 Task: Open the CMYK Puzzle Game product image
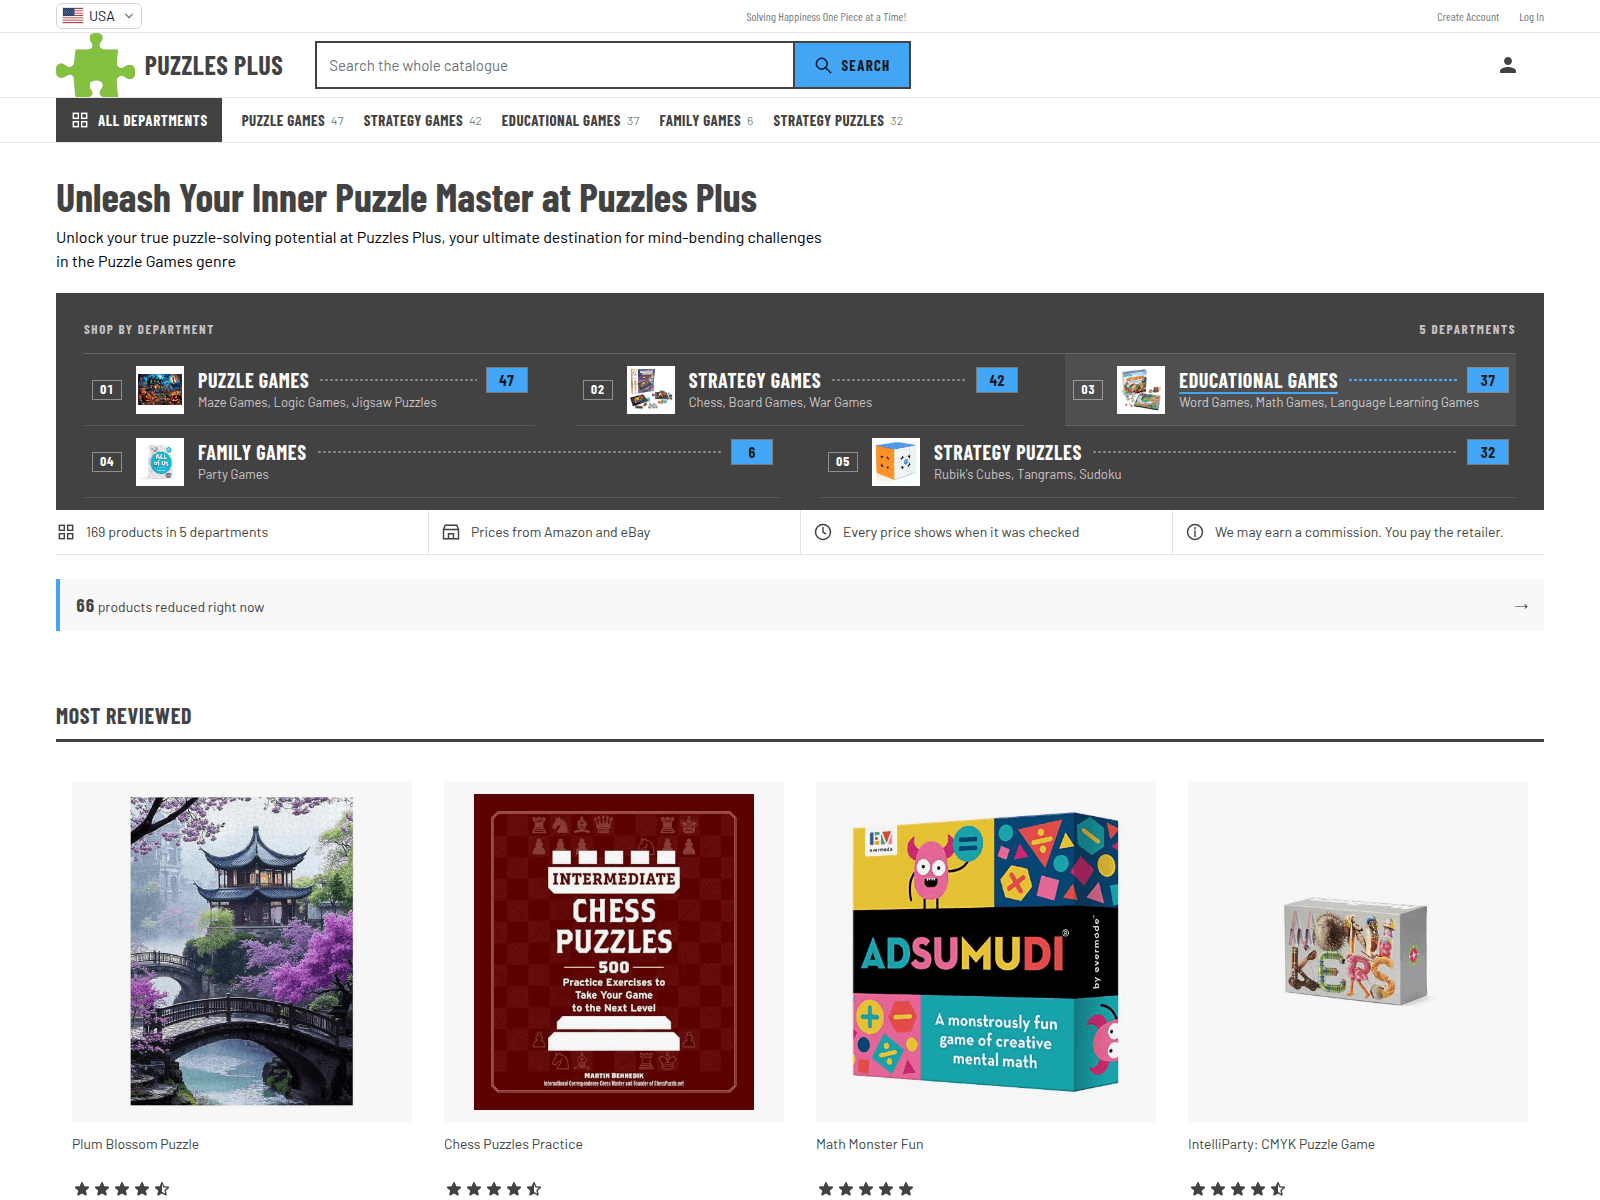pyautogui.click(x=1358, y=952)
